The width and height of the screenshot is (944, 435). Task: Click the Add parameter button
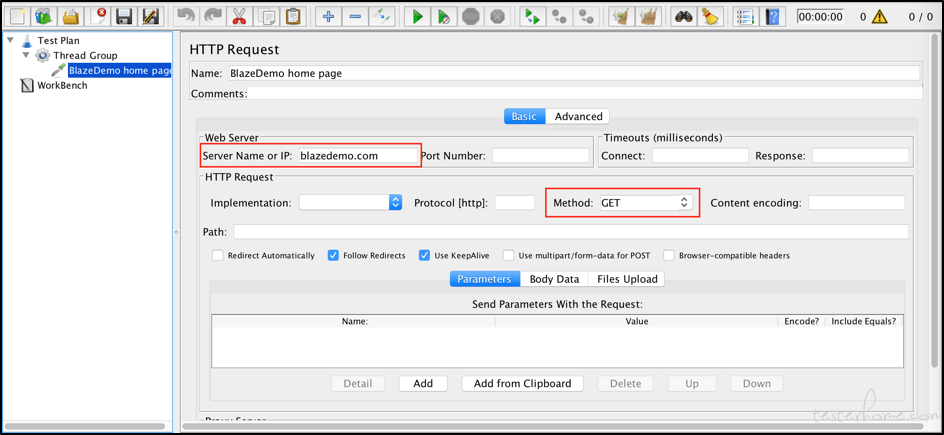click(x=423, y=384)
